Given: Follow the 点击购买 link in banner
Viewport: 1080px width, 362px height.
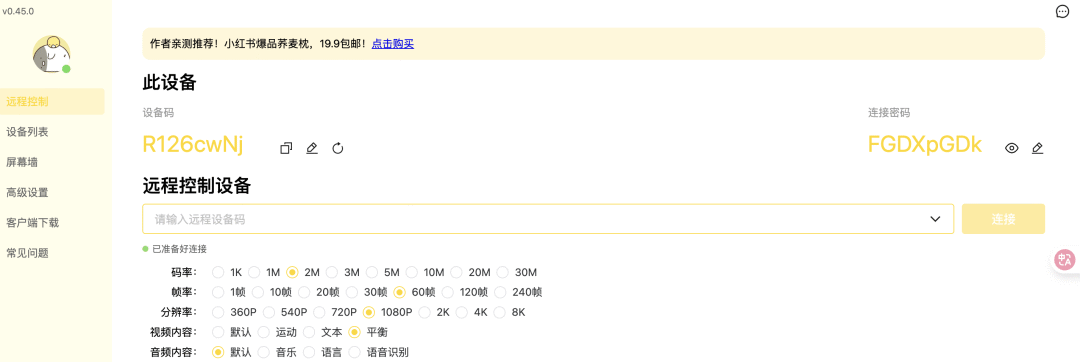Looking at the screenshot, I should [x=393, y=44].
